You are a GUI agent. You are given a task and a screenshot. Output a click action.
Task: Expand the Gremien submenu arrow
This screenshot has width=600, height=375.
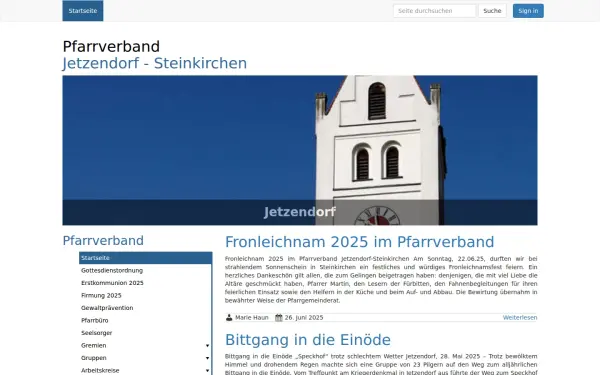click(207, 346)
